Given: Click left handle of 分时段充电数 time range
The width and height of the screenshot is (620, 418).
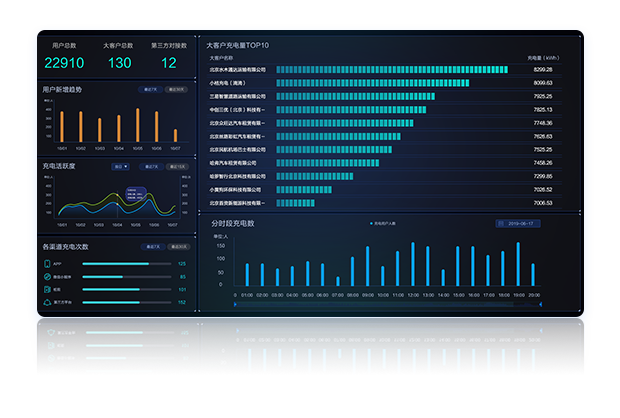Looking at the screenshot, I should 237,305.
